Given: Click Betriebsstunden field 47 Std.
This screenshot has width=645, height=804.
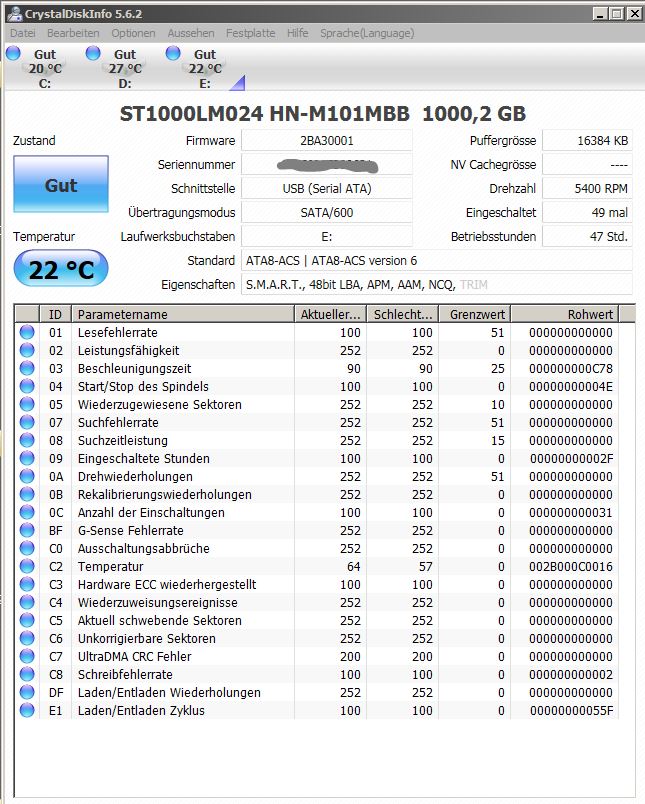Looking at the screenshot, I should click(x=587, y=236).
